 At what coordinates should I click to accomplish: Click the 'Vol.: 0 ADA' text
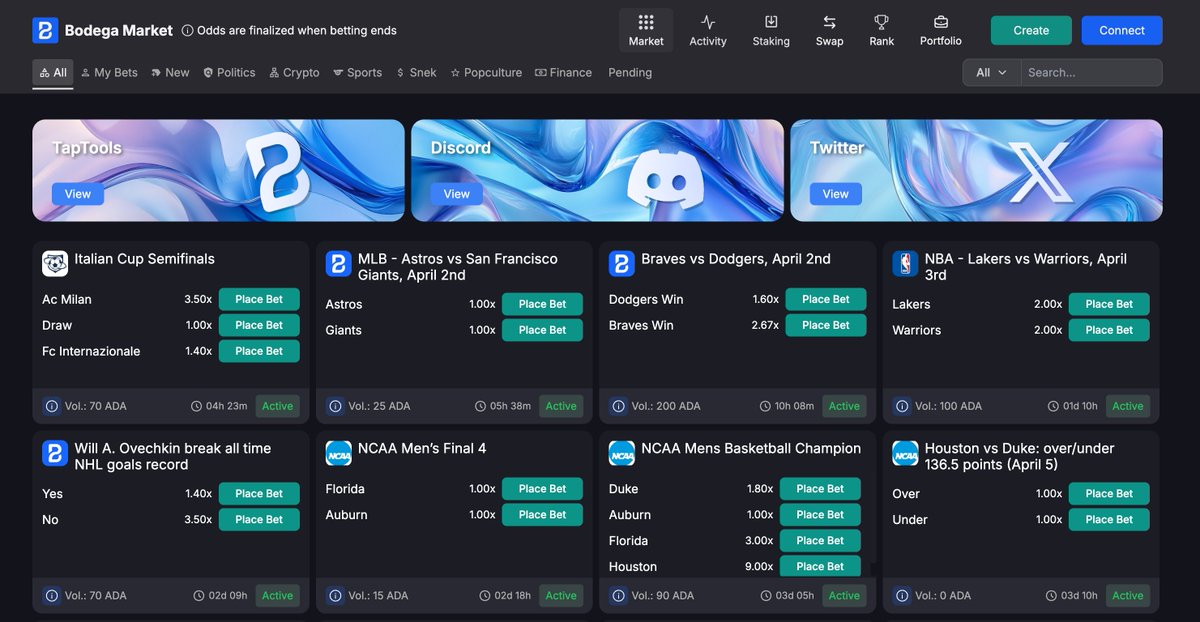(943, 596)
